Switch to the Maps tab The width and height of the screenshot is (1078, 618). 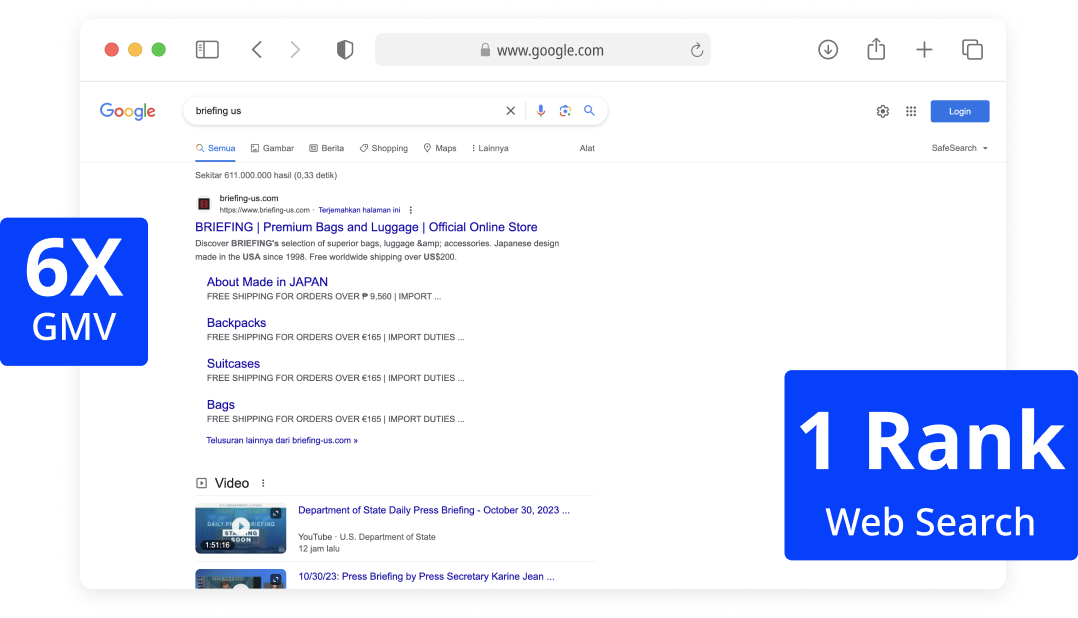point(440,148)
